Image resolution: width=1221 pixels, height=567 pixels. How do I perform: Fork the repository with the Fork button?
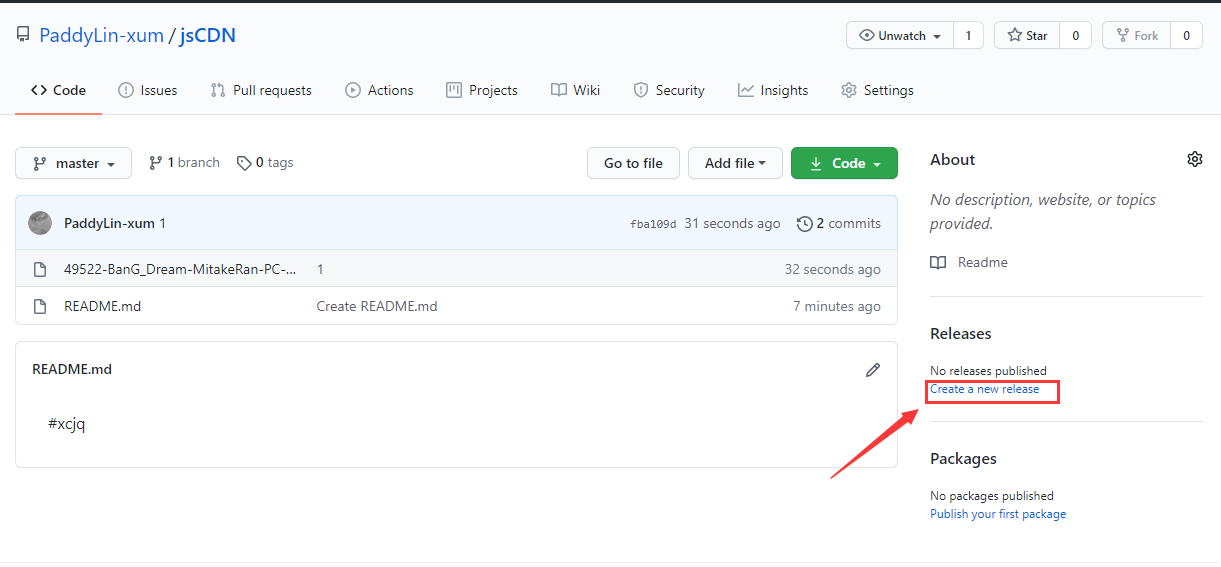pos(1136,35)
